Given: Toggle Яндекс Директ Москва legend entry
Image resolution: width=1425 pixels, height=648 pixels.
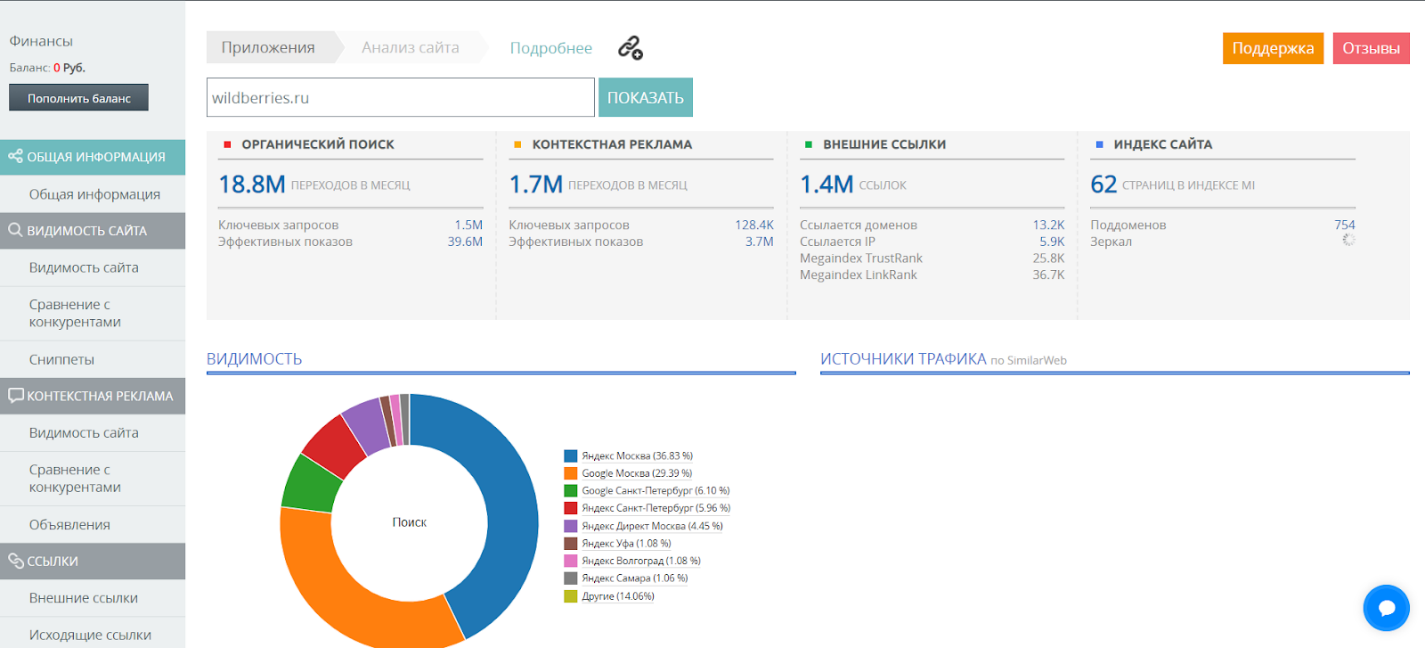Looking at the screenshot, I should [643, 526].
